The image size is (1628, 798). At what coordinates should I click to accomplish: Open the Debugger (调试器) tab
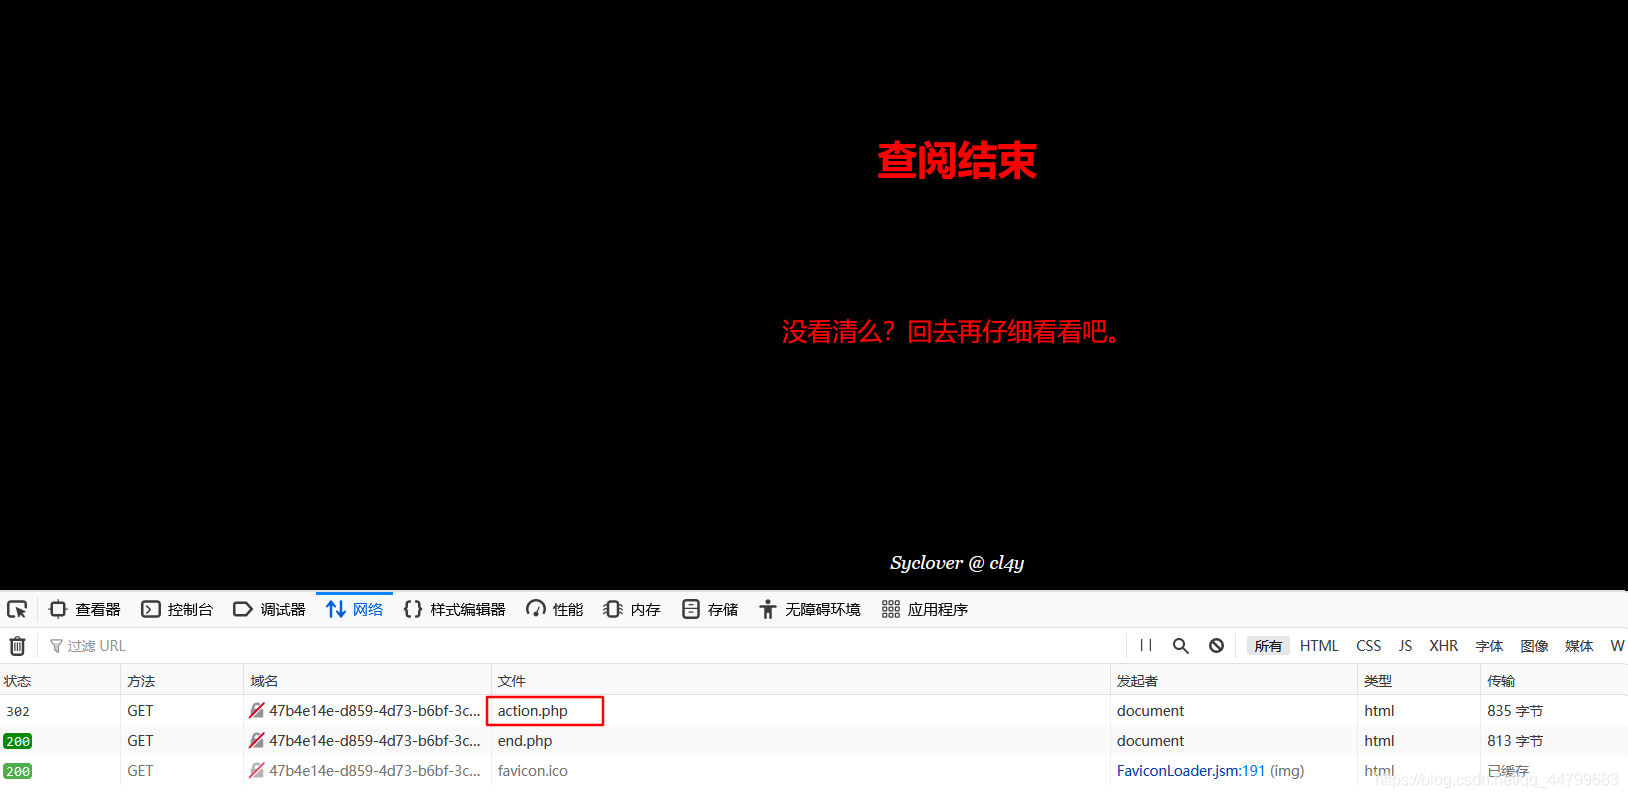(269, 609)
